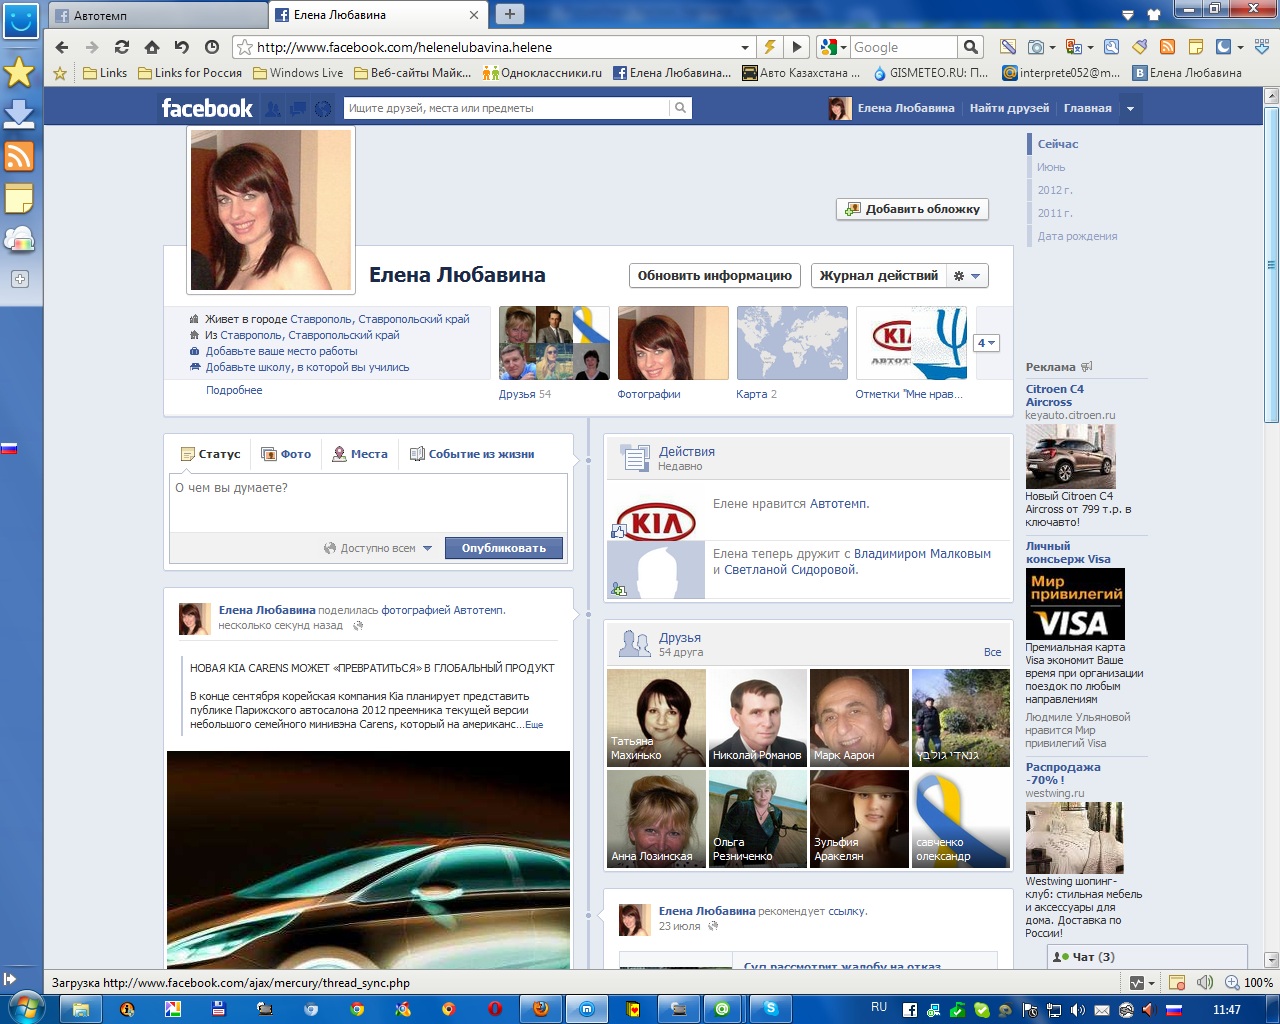Launch Skype from the taskbar
1280x1024 pixels.
click(x=771, y=1009)
